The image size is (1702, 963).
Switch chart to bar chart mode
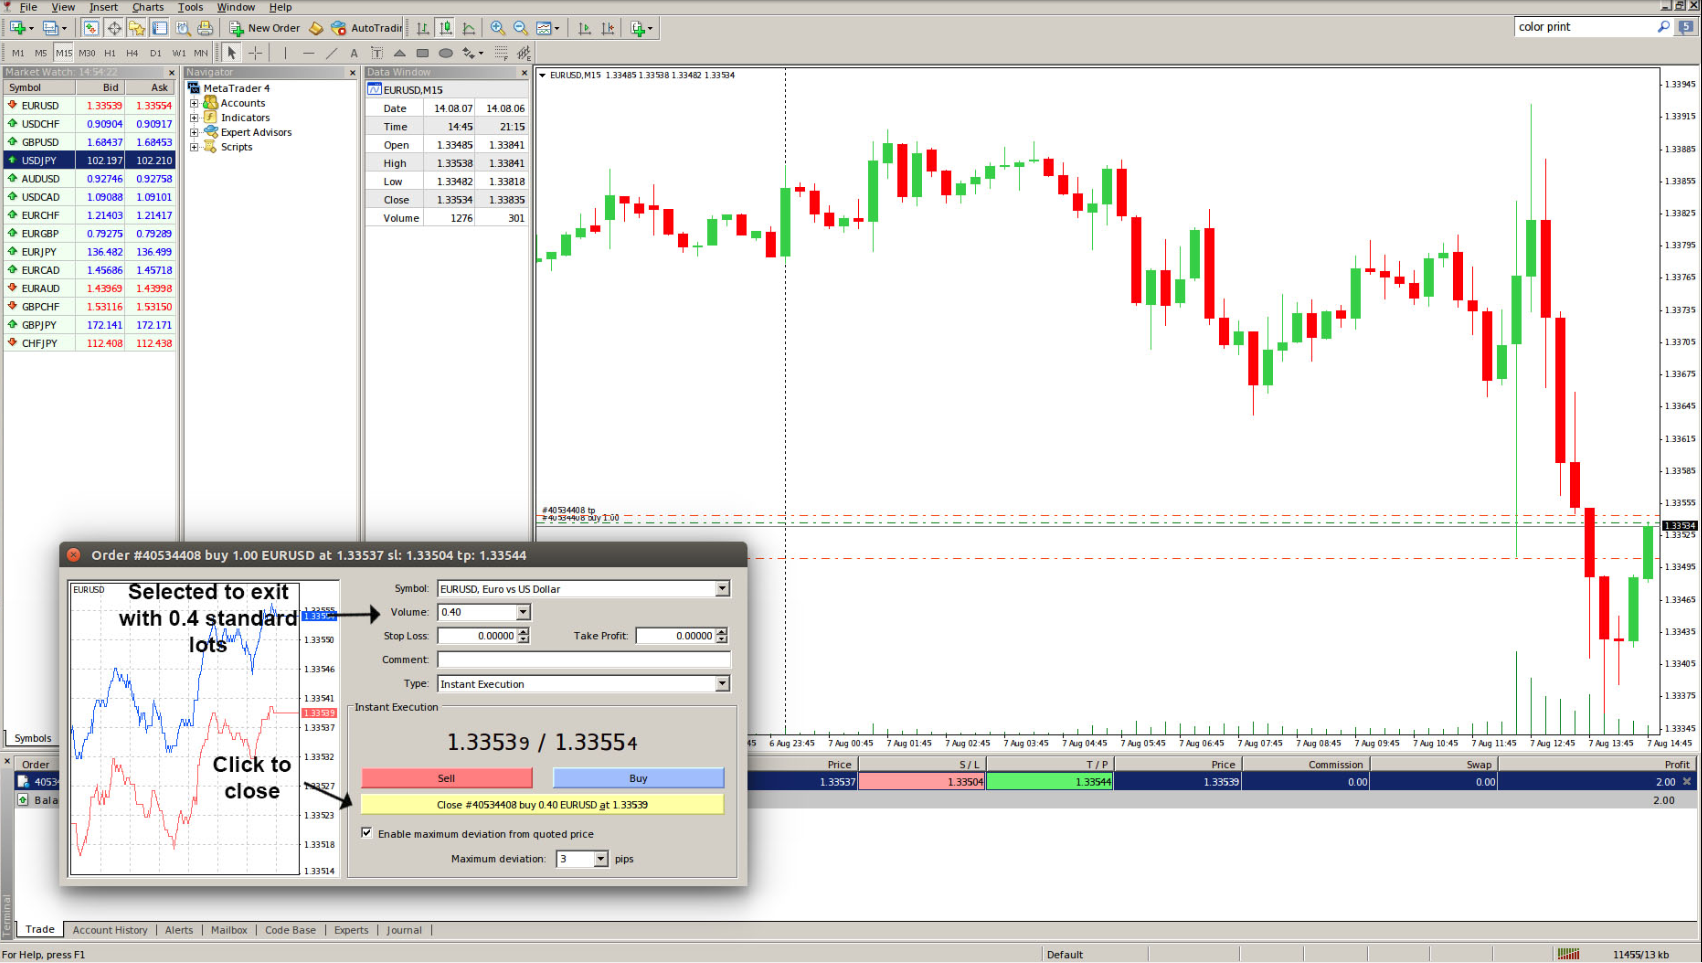(423, 28)
